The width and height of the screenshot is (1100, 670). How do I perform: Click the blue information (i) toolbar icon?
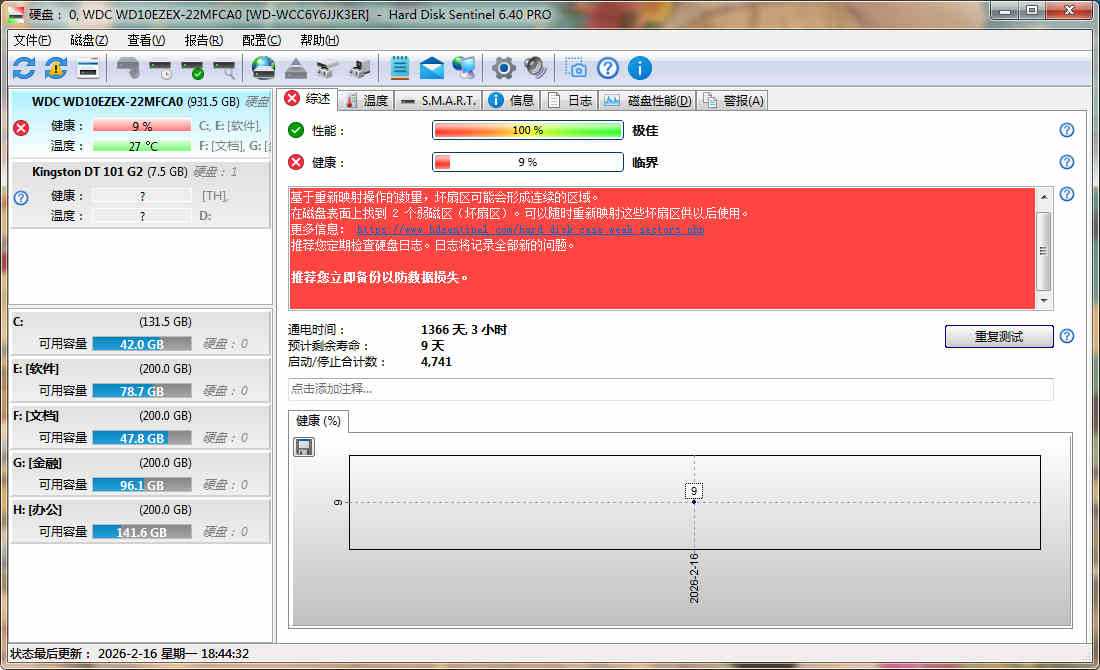(638, 67)
